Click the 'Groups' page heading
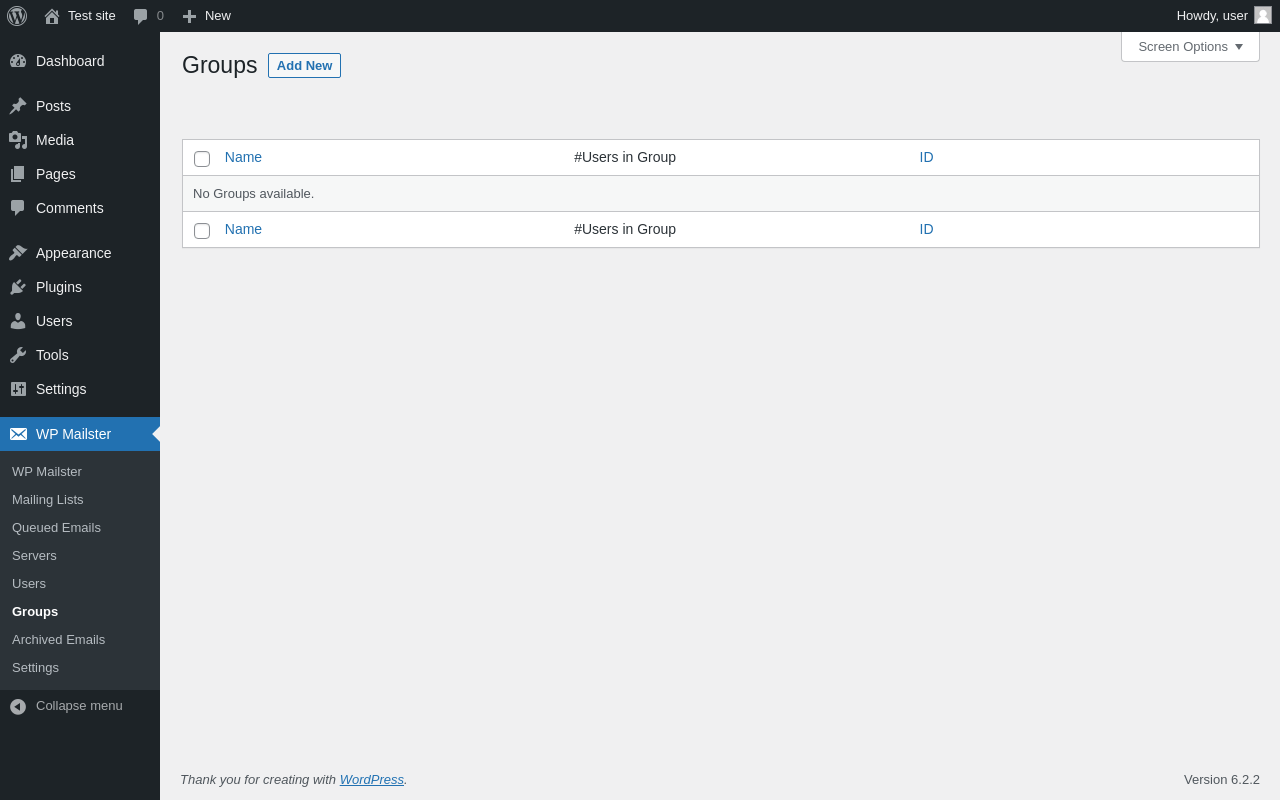 pos(219,65)
